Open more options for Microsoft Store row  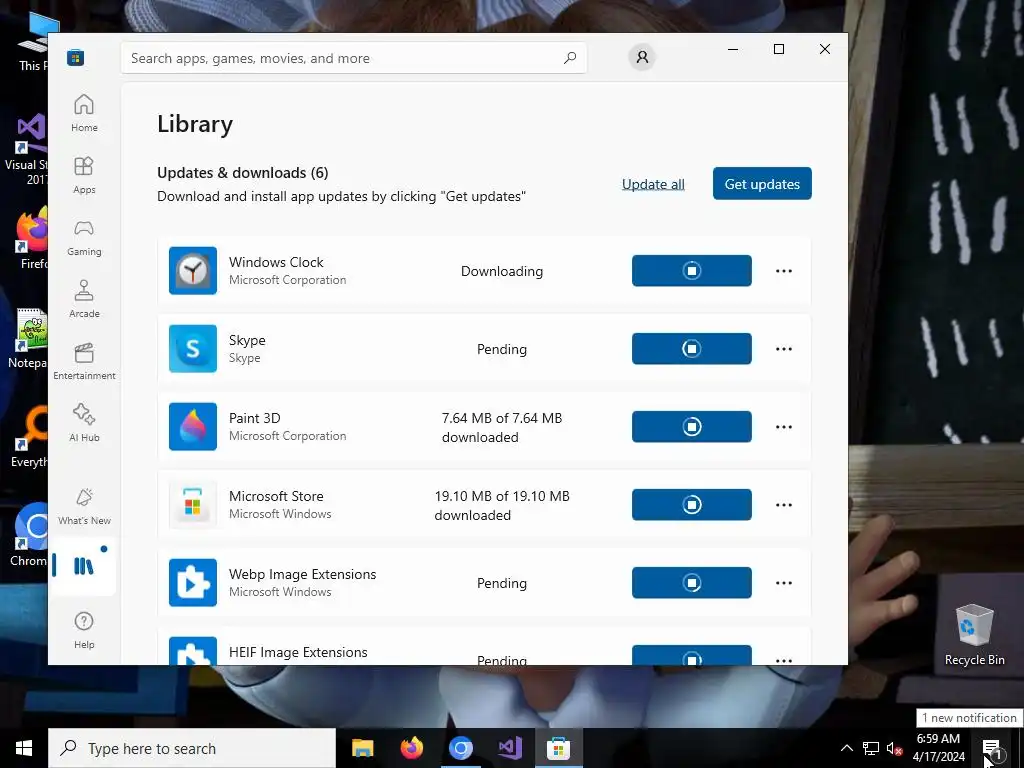(784, 505)
